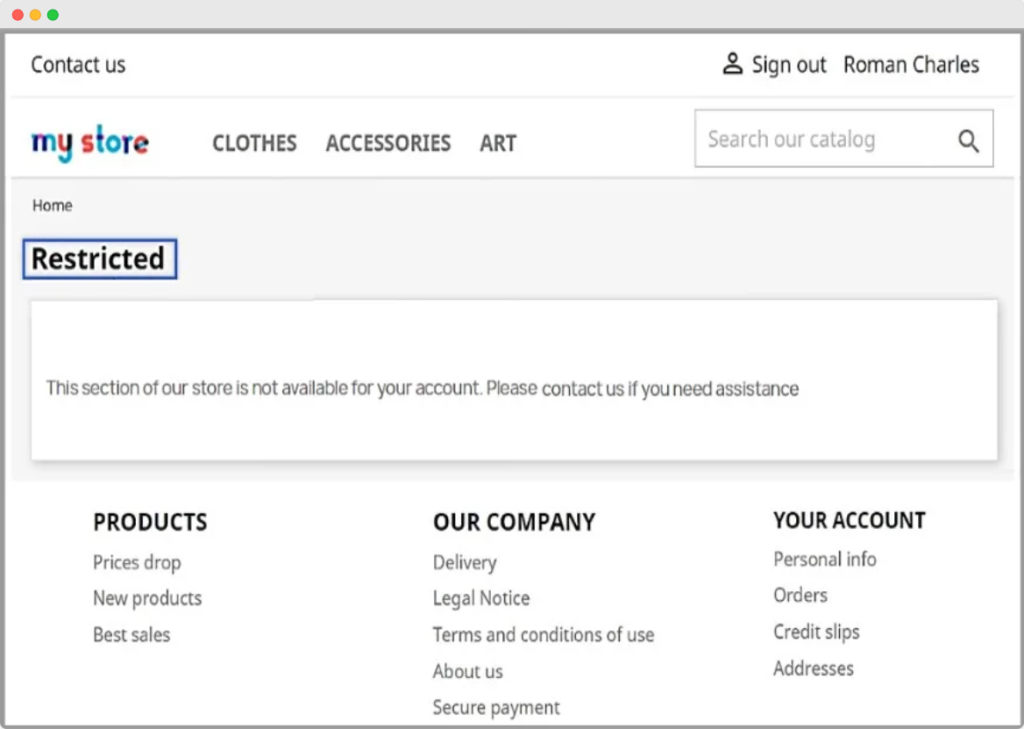
Task: Click the user account person icon
Action: [x=732, y=64]
